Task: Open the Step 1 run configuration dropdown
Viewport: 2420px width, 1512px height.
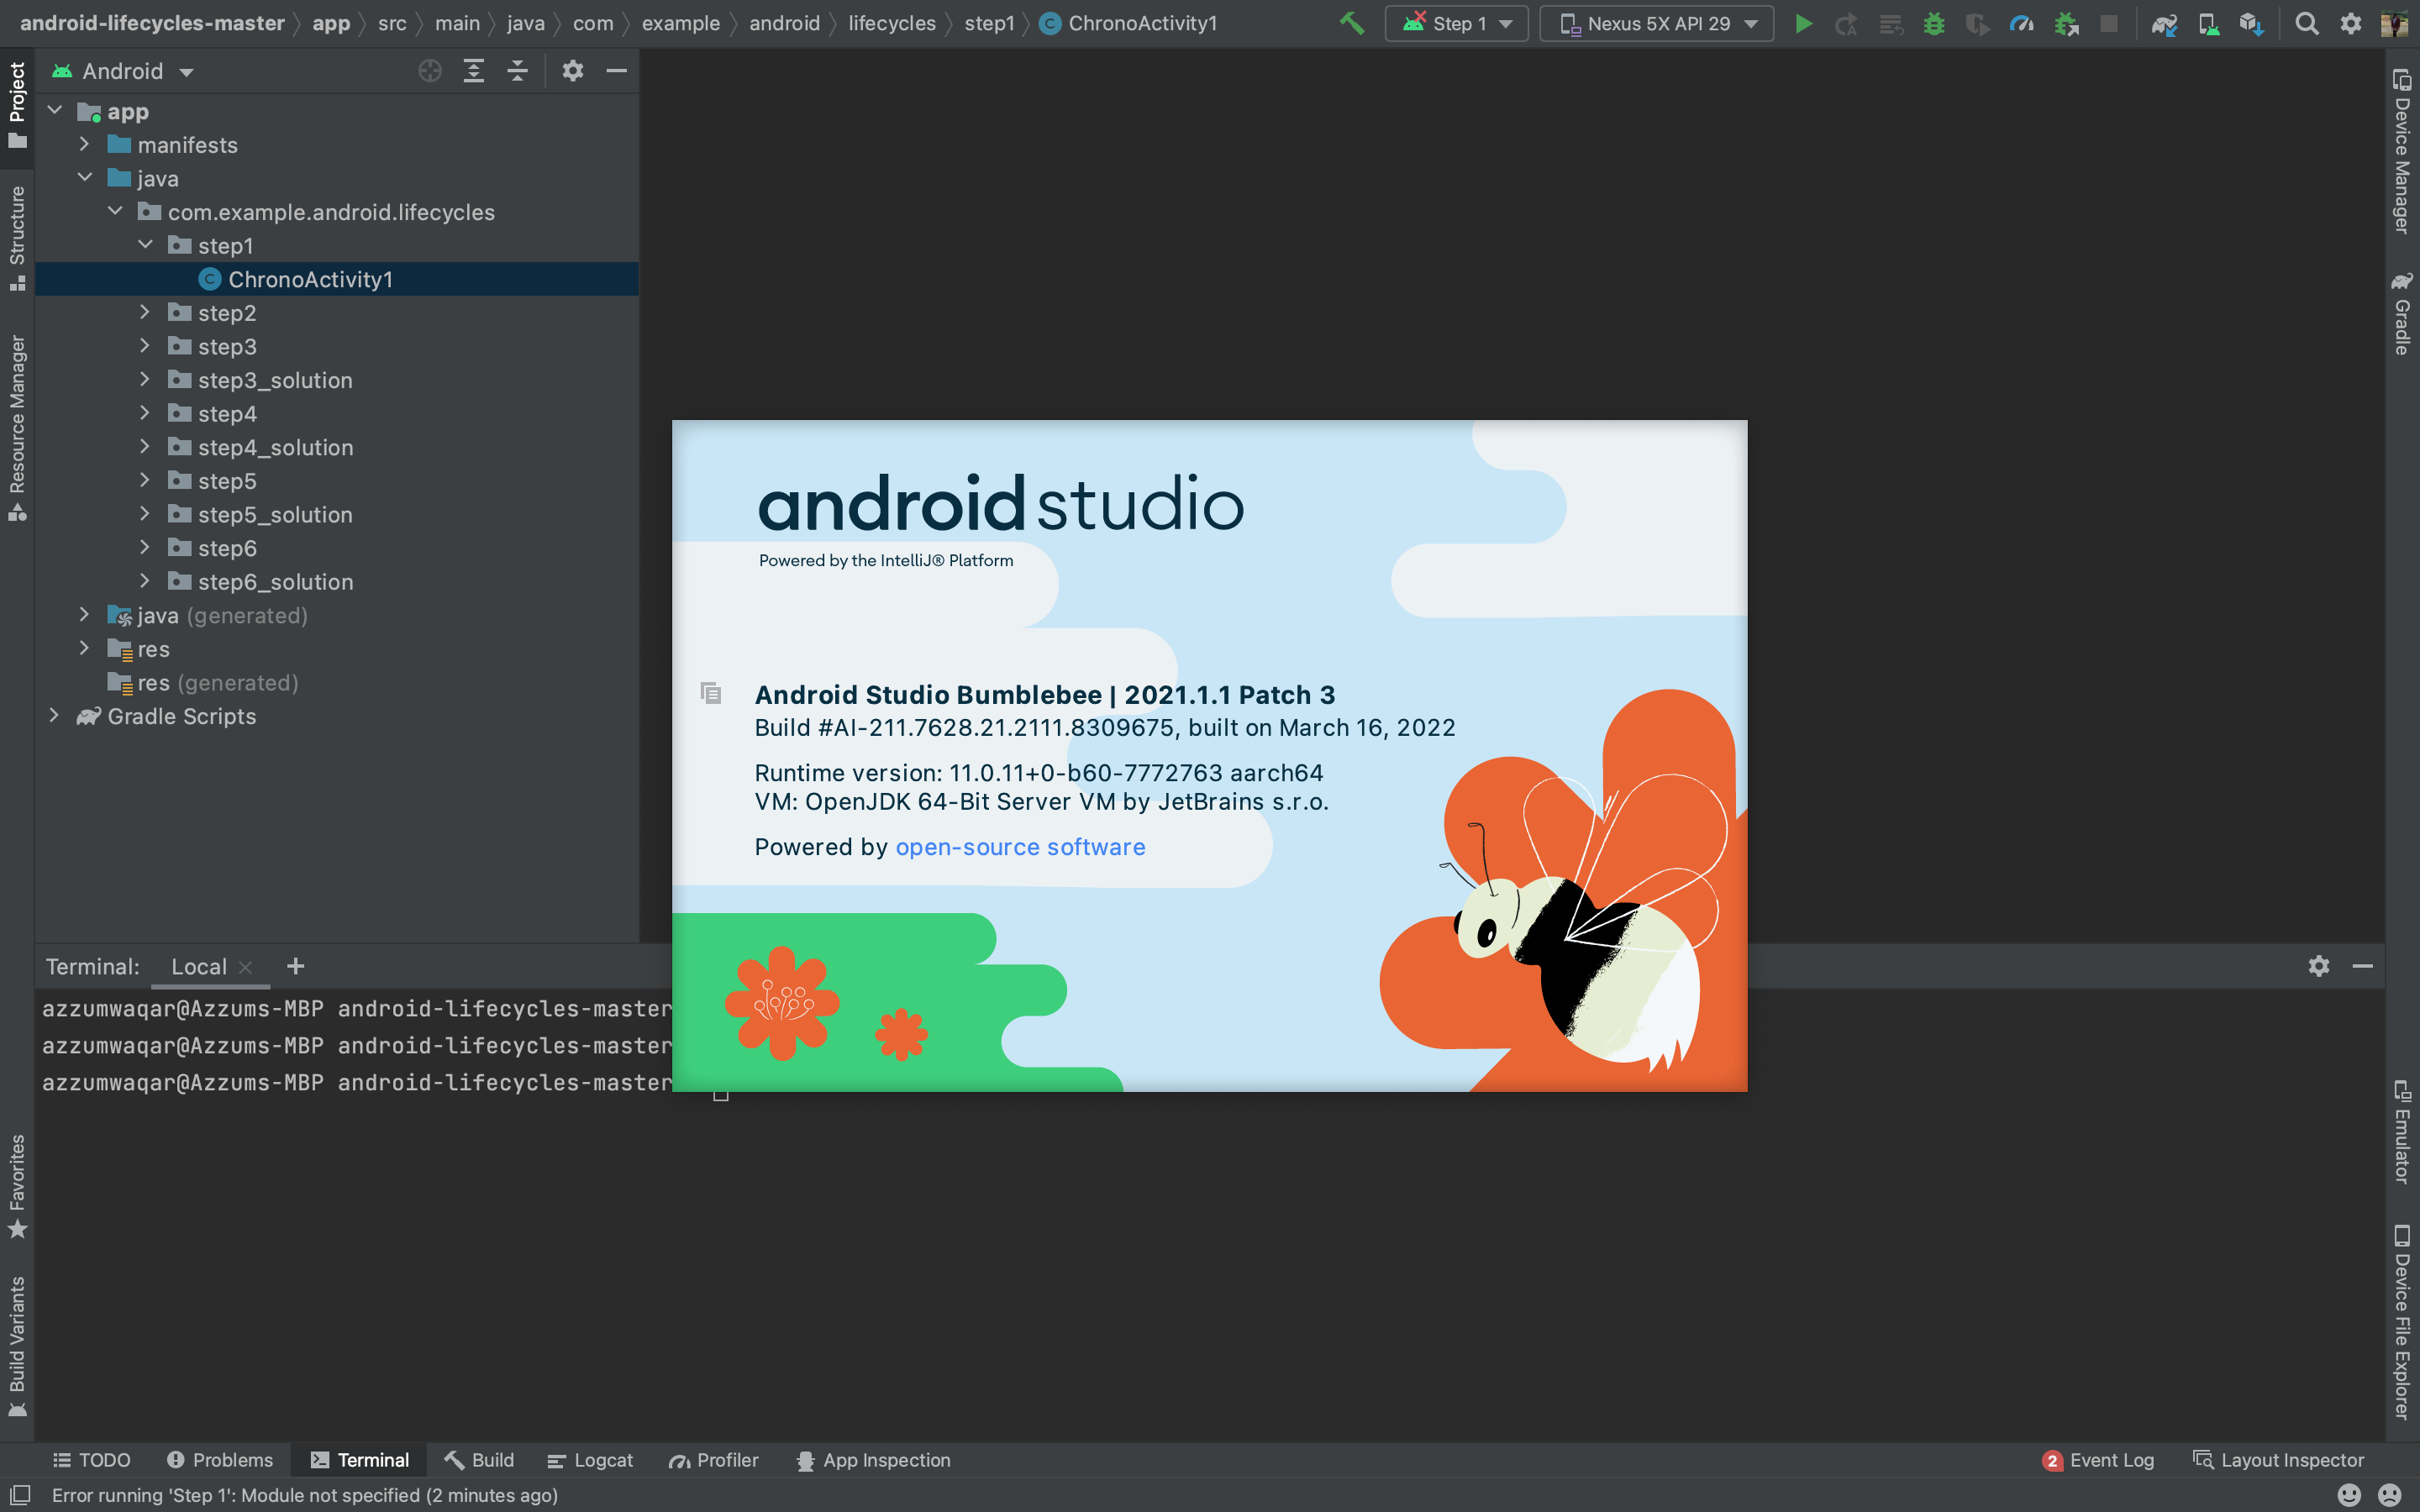Action: click(1457, 23)
